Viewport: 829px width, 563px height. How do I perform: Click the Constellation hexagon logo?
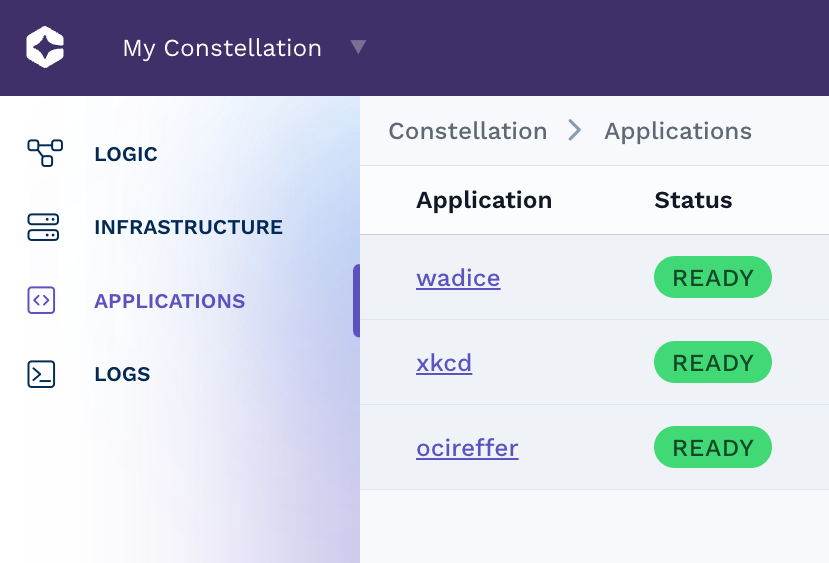click(x=45, y=48)
